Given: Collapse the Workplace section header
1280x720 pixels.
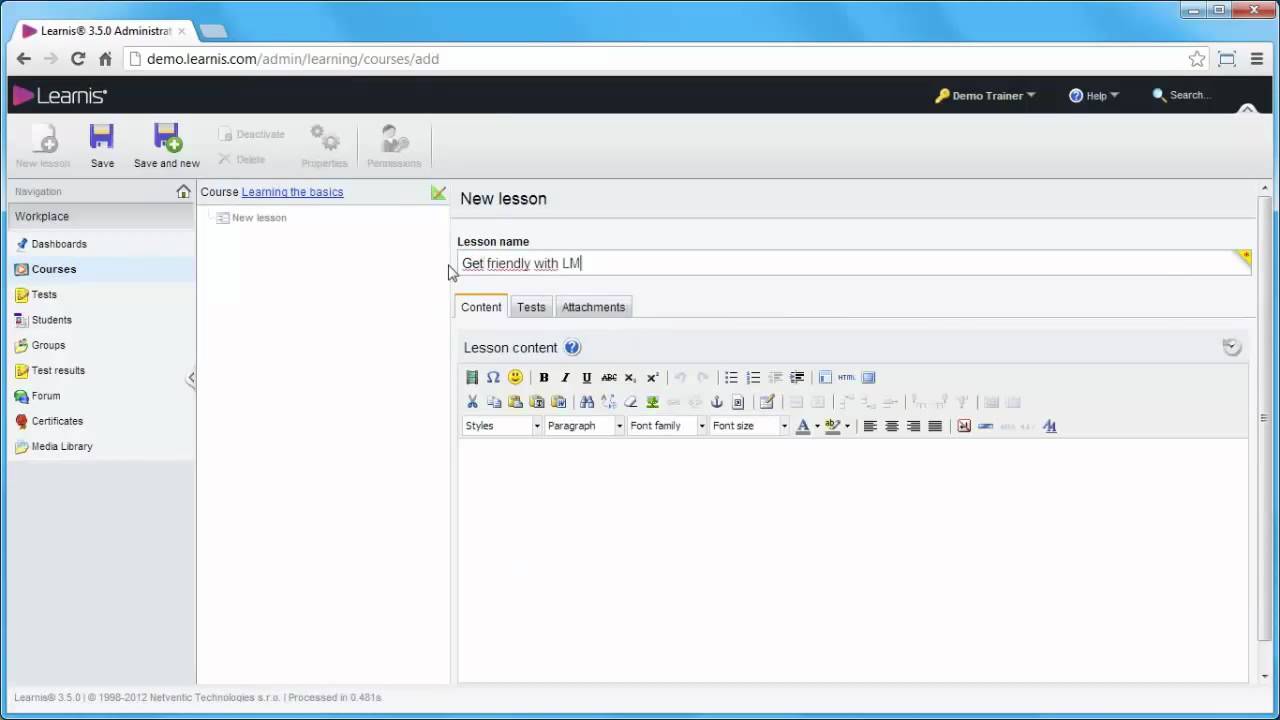Looking at the screenshot, I should pos(102,216).
